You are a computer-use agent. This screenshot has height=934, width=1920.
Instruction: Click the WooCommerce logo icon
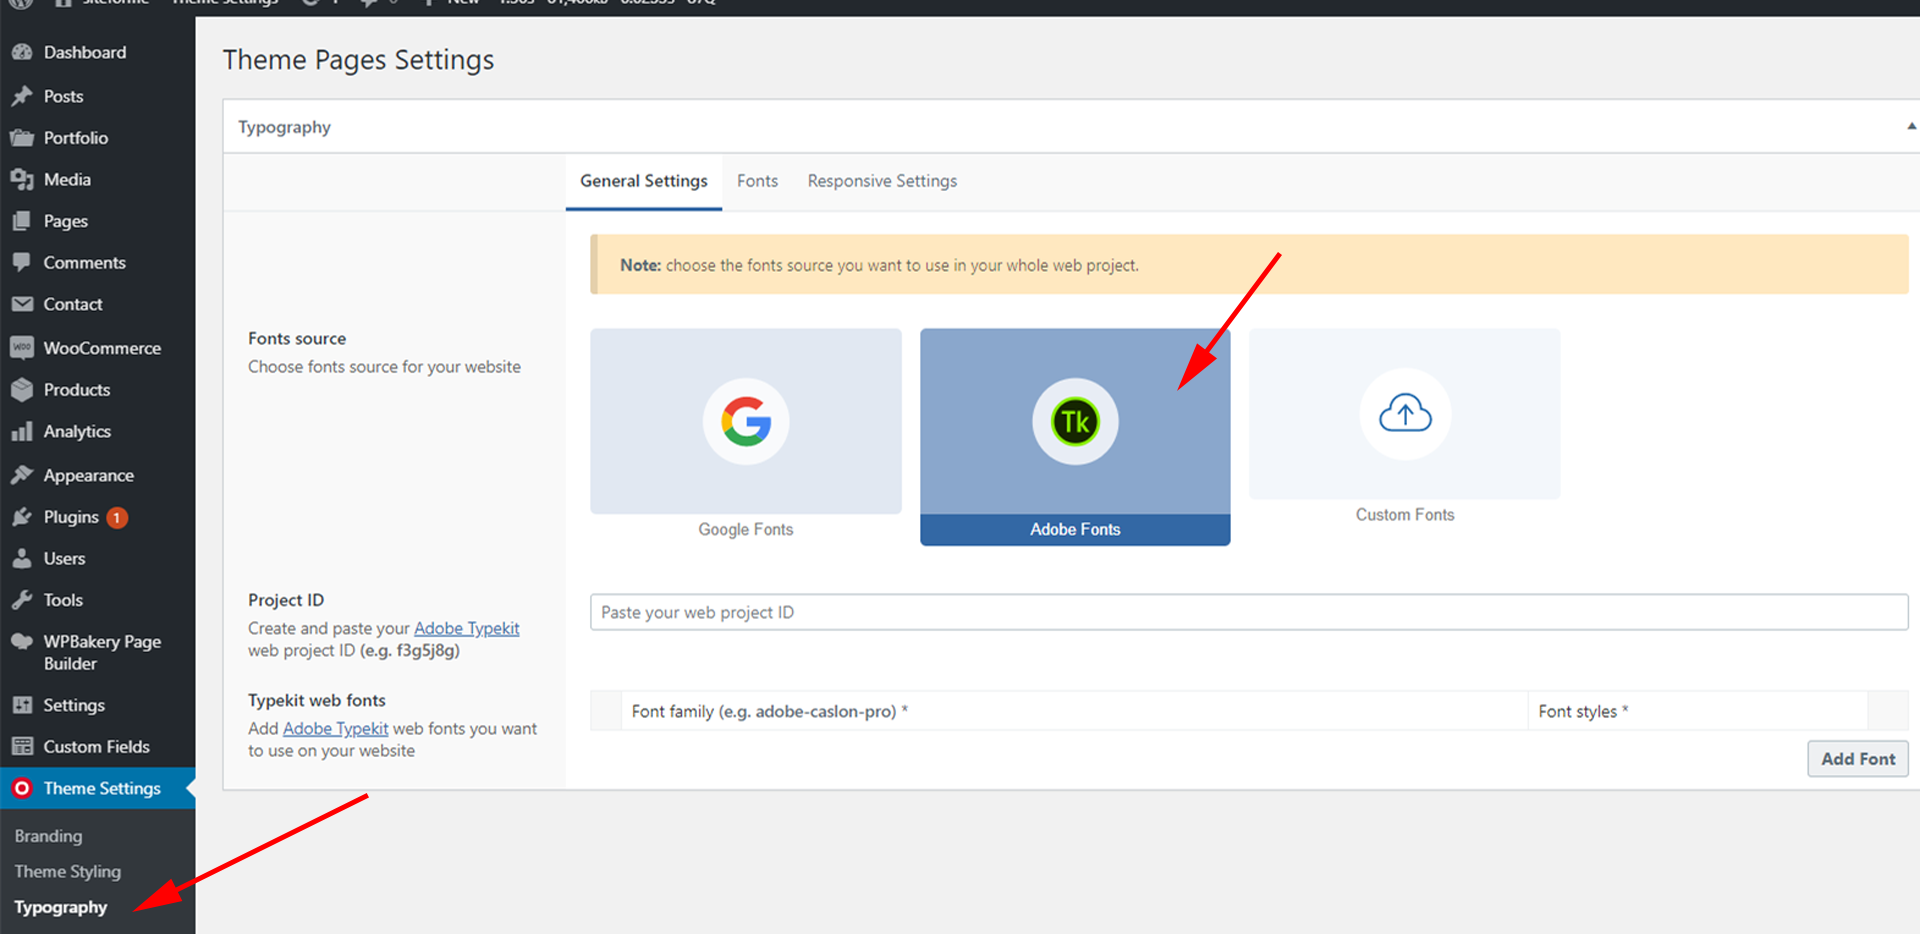[22, 348]
